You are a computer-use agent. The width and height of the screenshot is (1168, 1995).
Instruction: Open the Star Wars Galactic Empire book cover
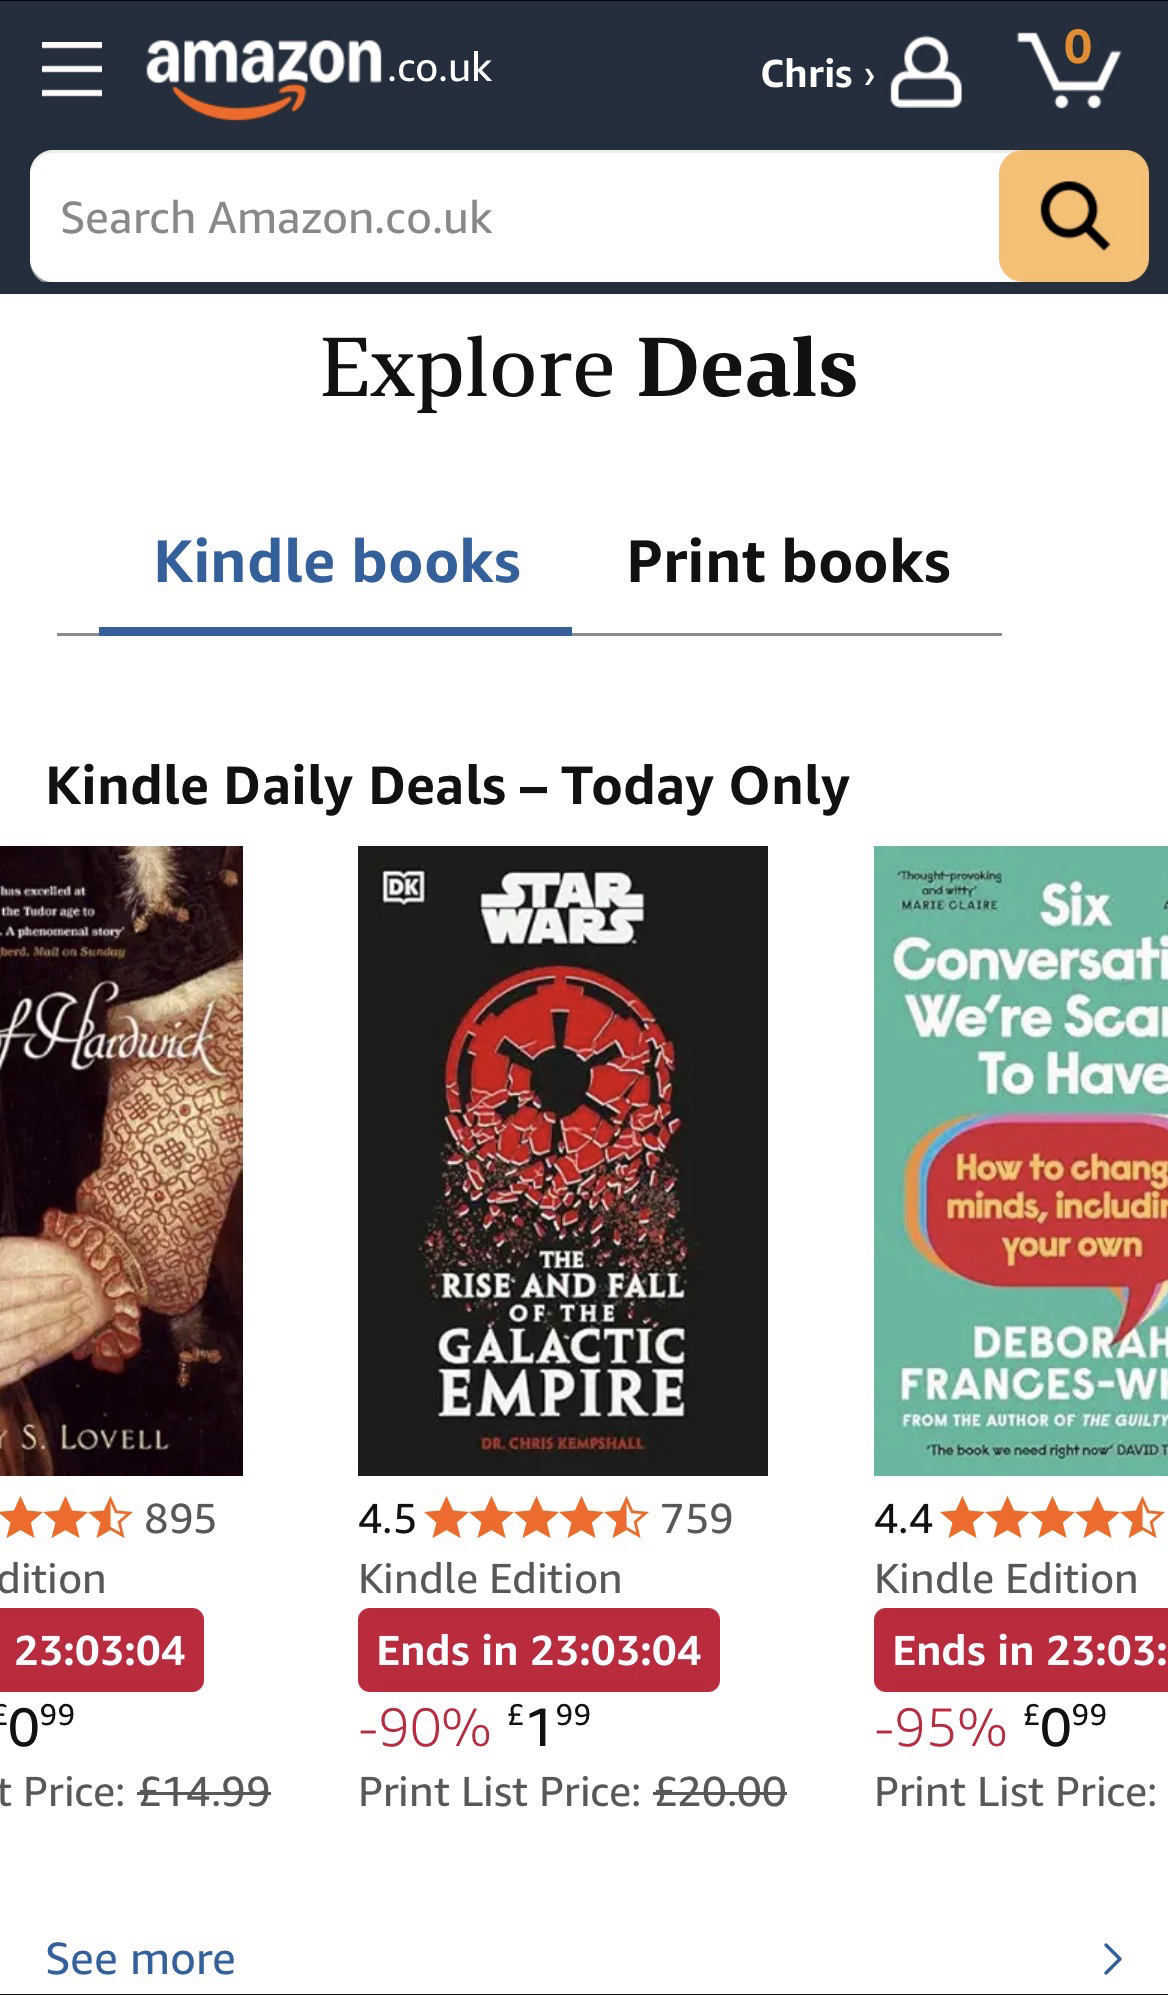click(562, 1160)
